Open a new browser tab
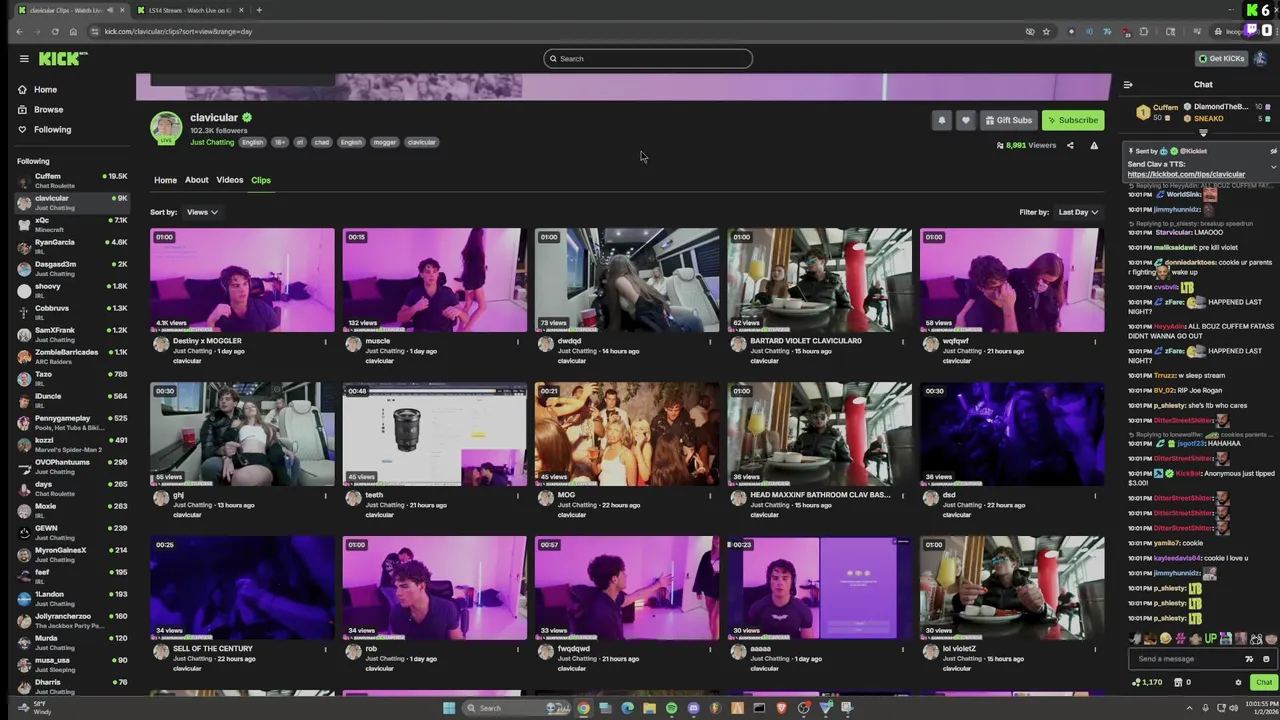 pos(259,10)
